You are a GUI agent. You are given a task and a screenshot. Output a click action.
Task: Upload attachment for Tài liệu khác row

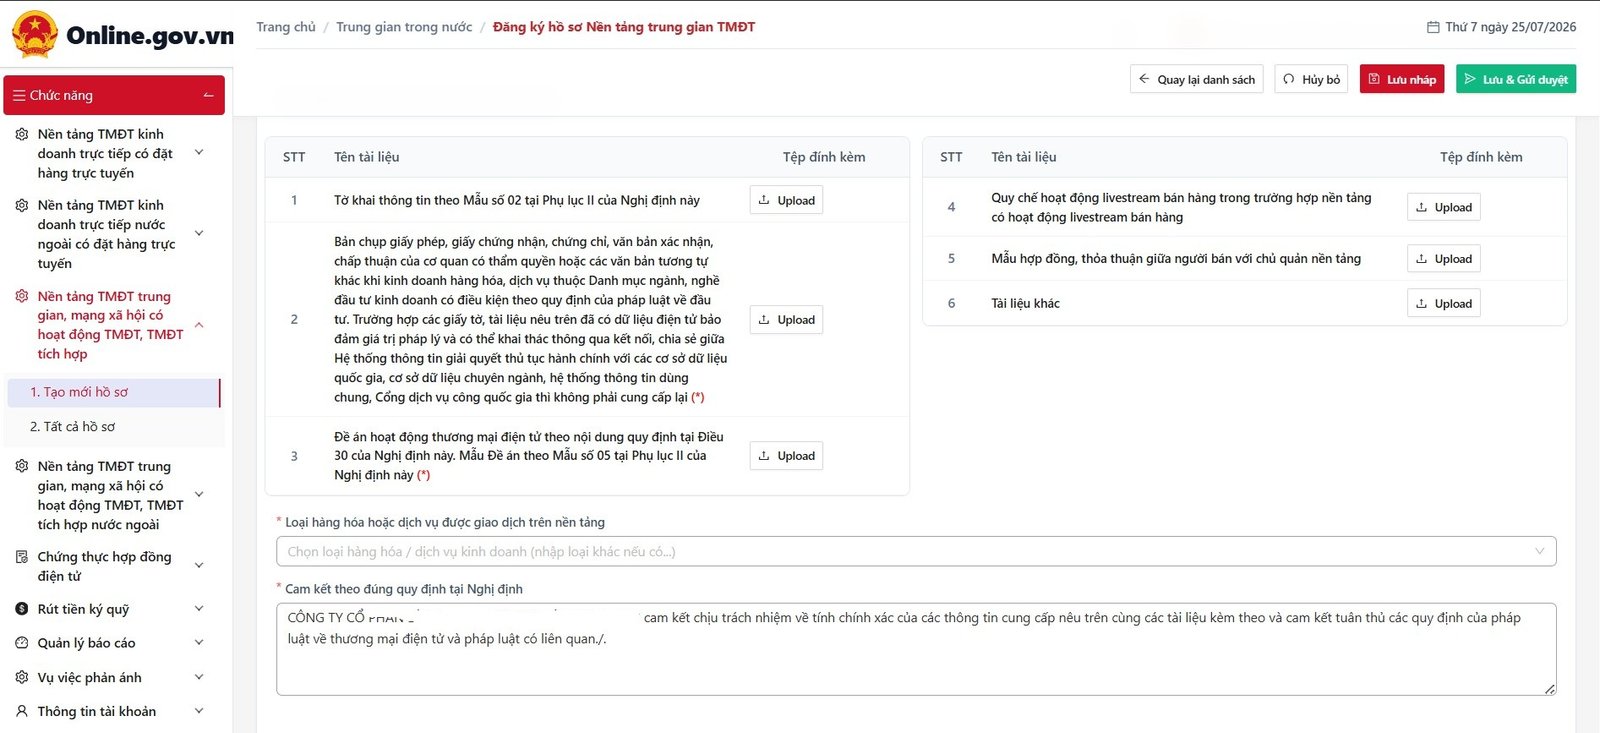point(1443,303)
